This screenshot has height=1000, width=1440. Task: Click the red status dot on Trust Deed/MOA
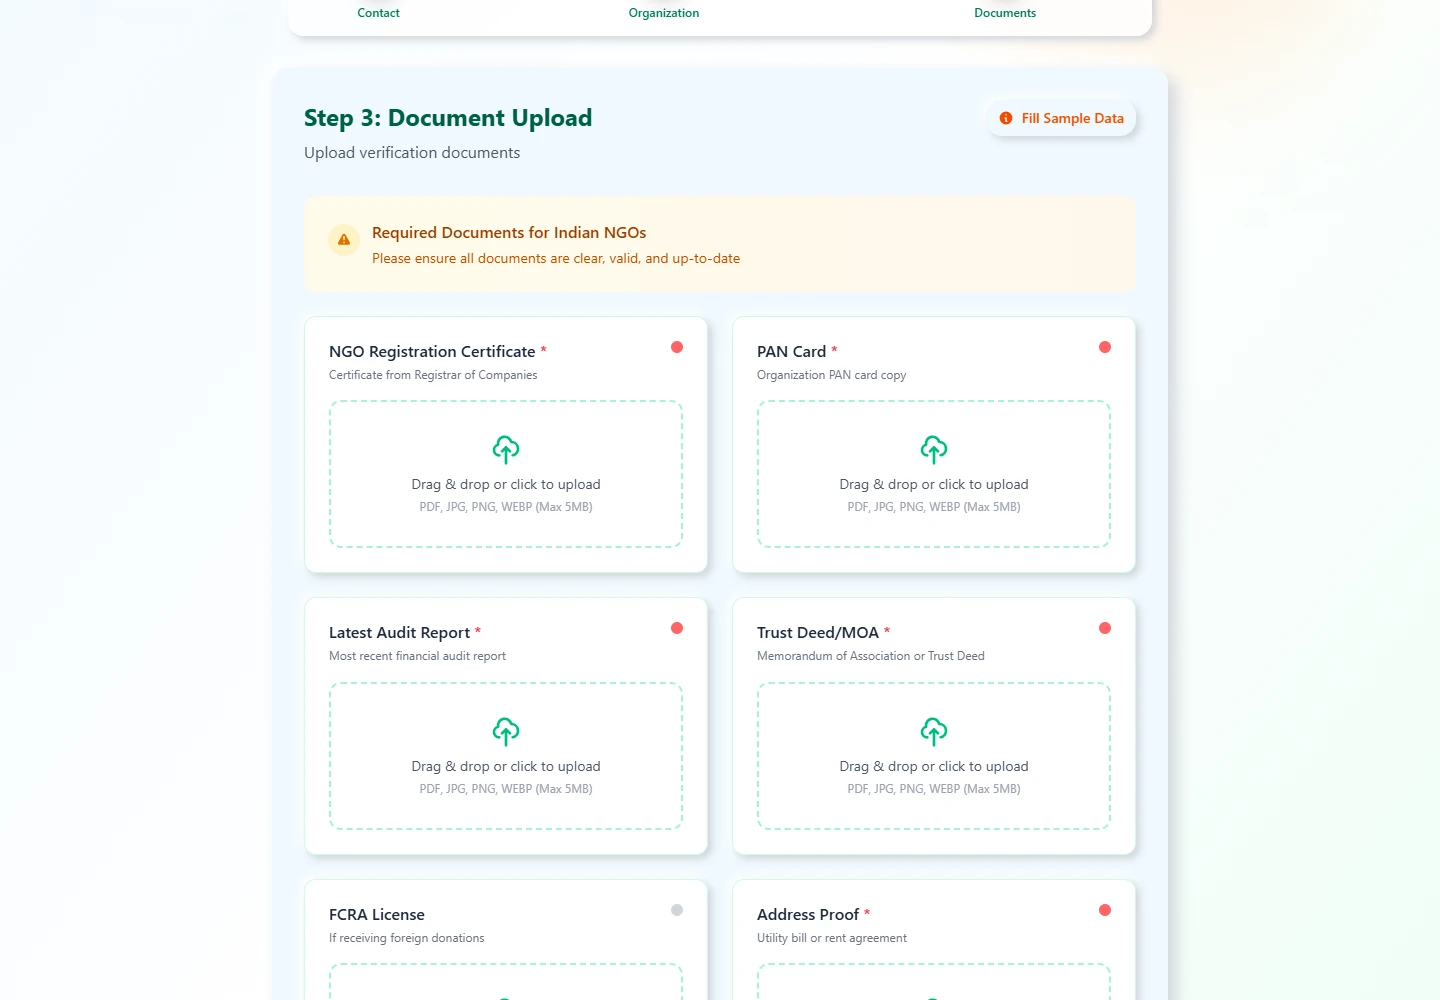(x=1105, y=628)
